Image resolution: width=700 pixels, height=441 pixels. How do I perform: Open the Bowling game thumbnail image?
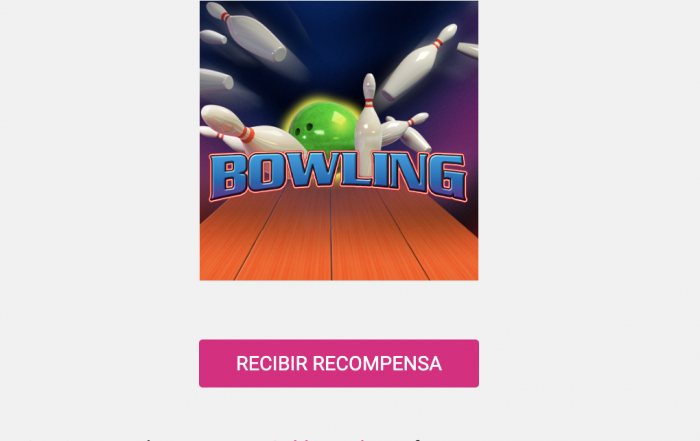339,141
